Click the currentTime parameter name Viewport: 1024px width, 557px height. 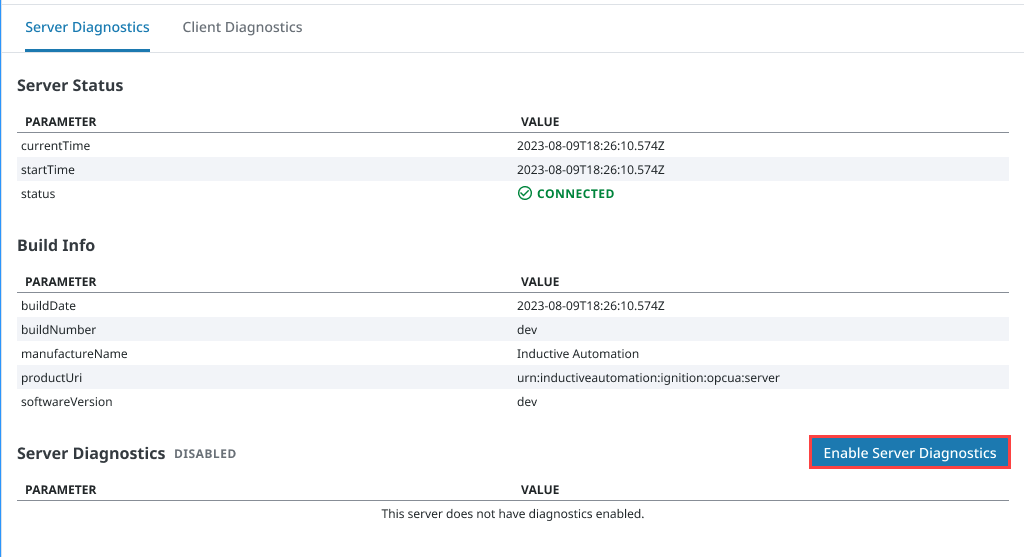(56, 146)
